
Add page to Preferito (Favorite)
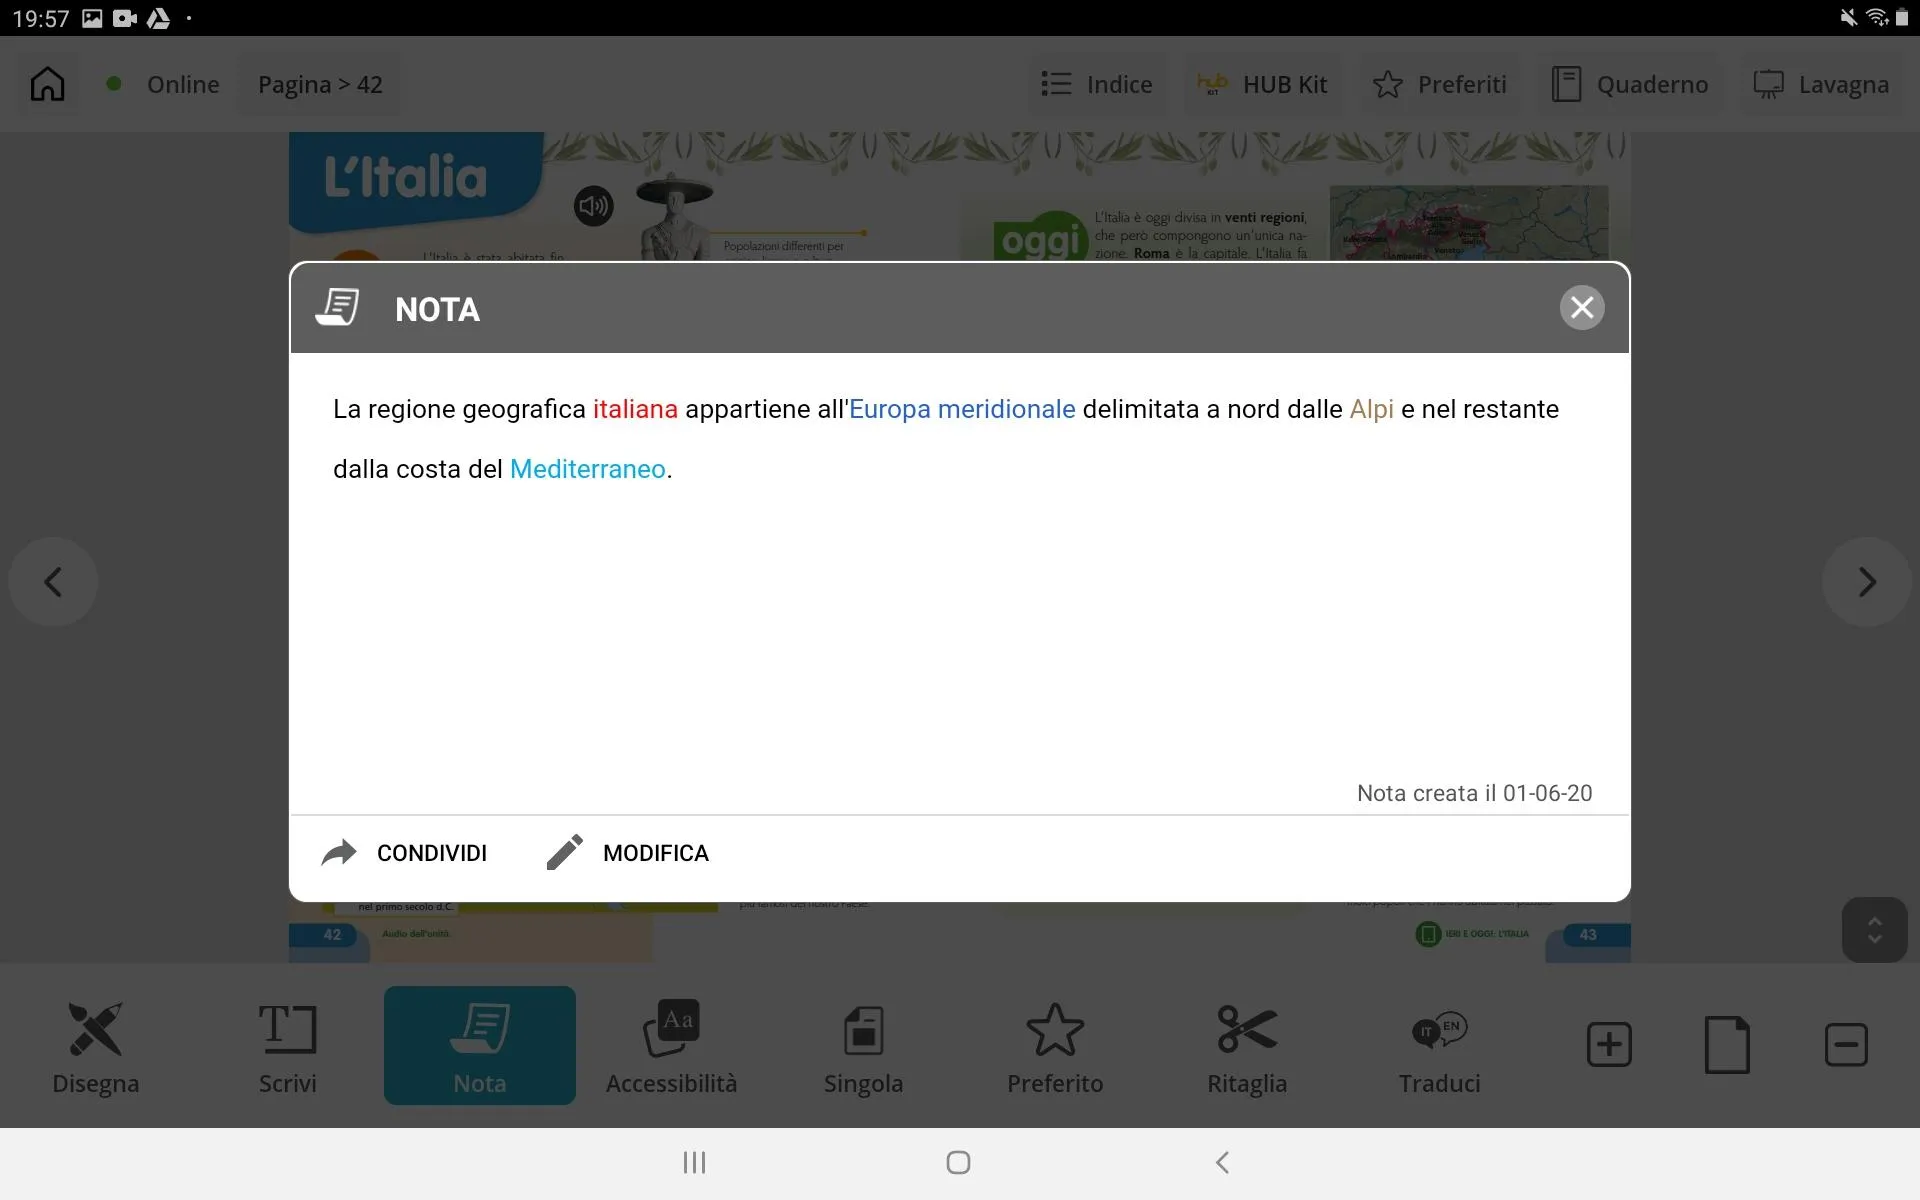pos(1055,1045)
